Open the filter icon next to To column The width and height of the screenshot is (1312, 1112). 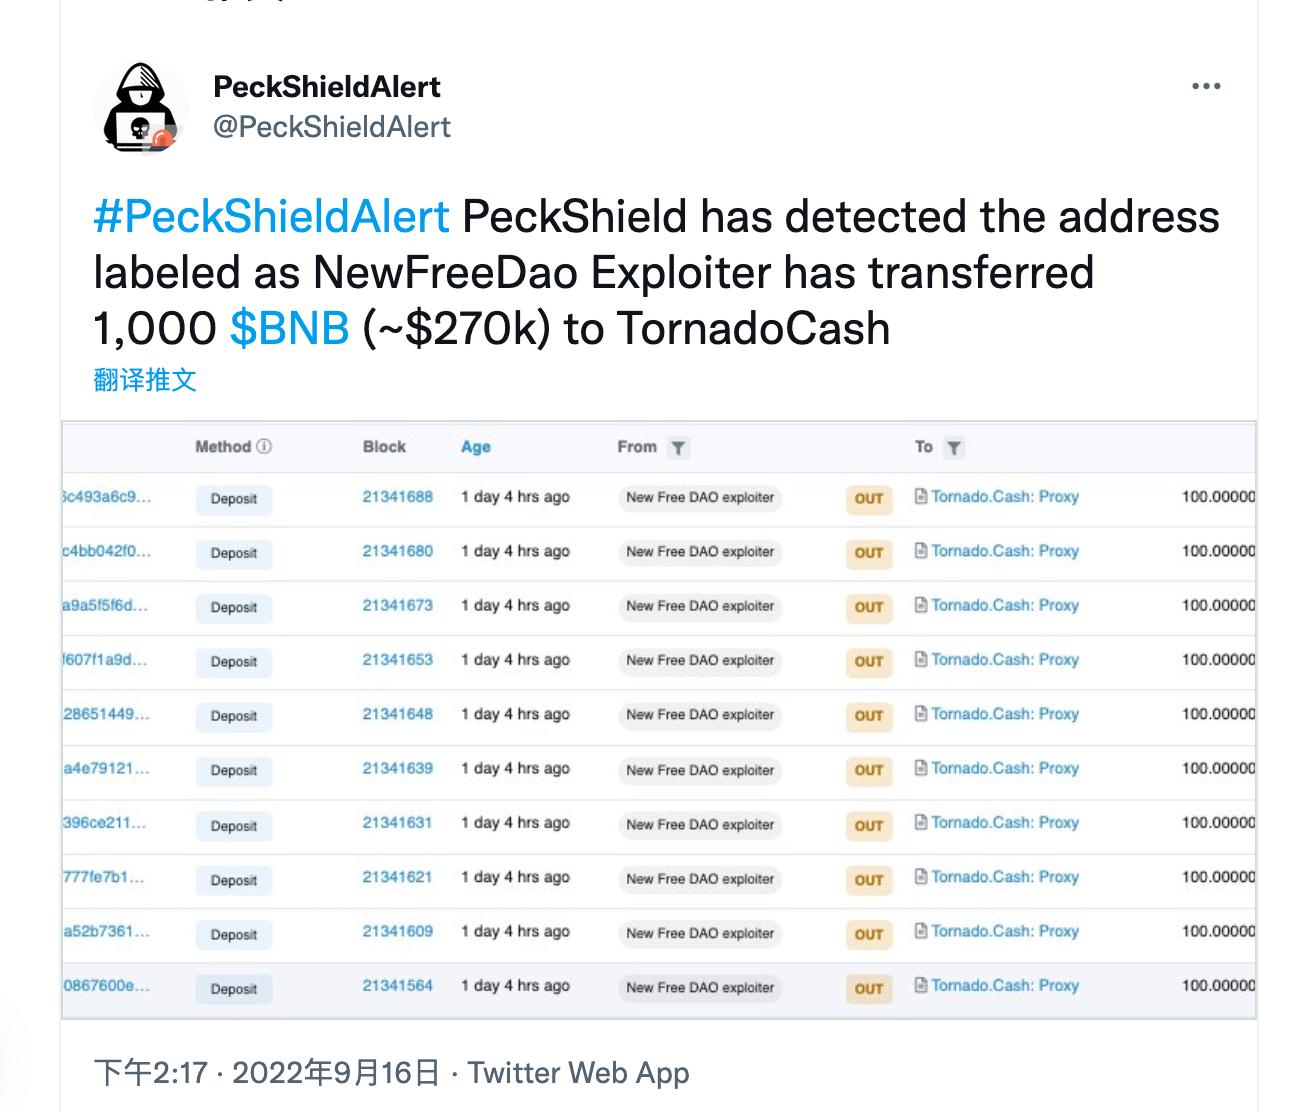coord(954,448)
